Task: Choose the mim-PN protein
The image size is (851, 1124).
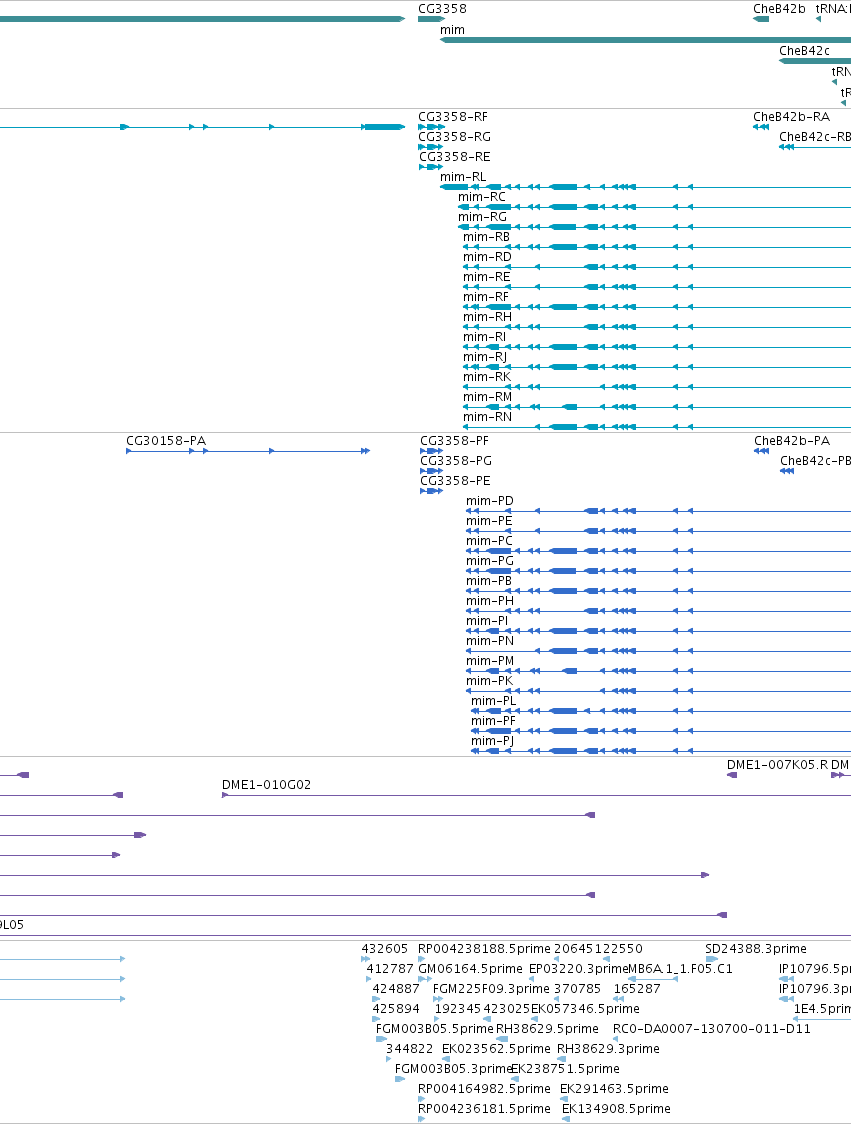Action: [490, 642]
